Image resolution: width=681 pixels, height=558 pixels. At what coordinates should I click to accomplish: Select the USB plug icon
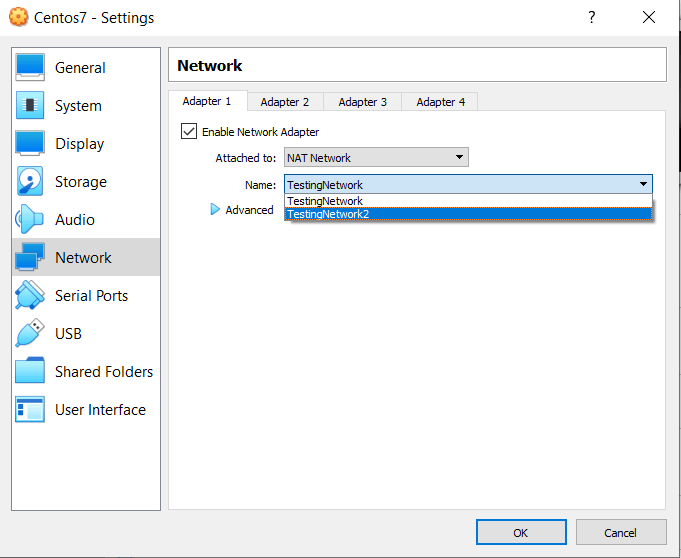30,333
